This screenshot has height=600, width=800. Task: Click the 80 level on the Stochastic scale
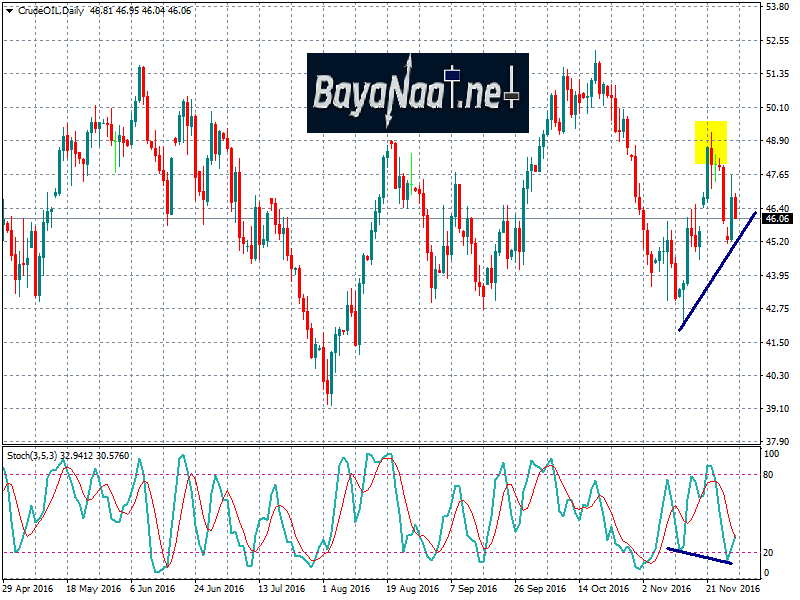pos(770,474)
